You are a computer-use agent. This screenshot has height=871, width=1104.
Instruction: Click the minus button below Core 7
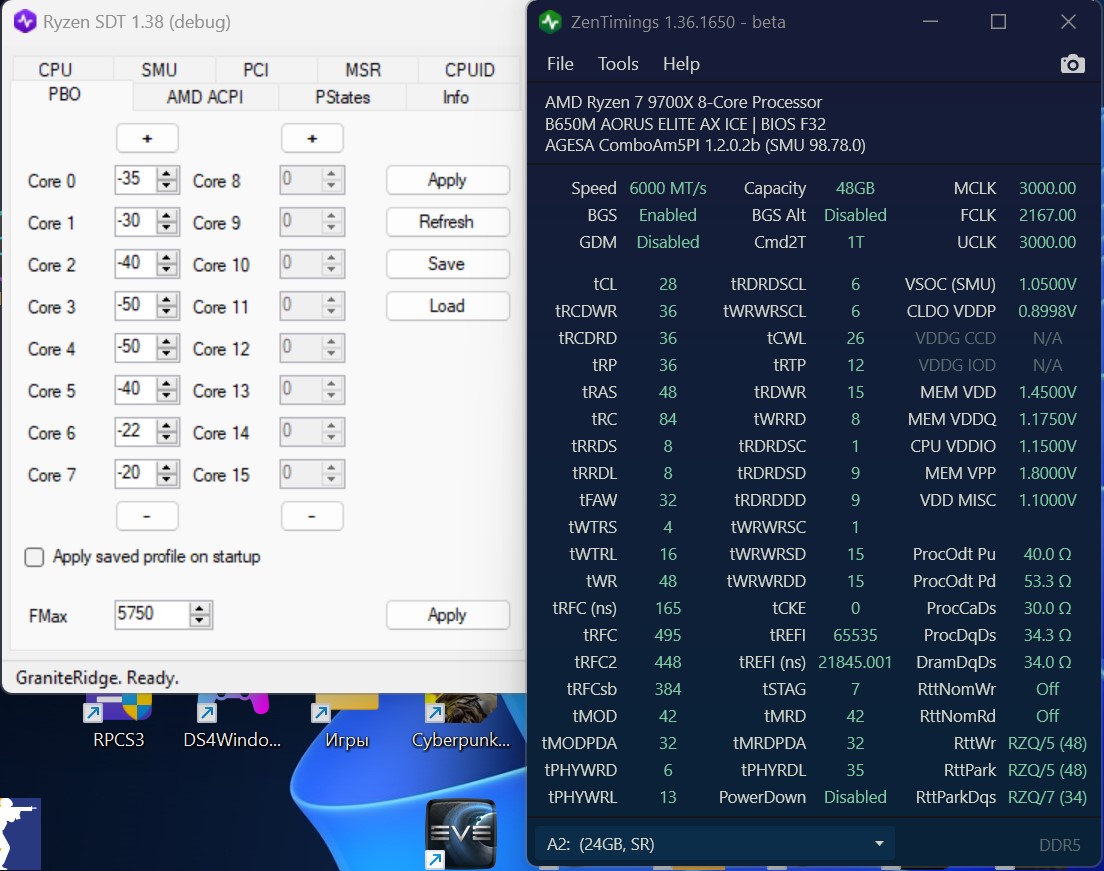(x=147, y=516)
